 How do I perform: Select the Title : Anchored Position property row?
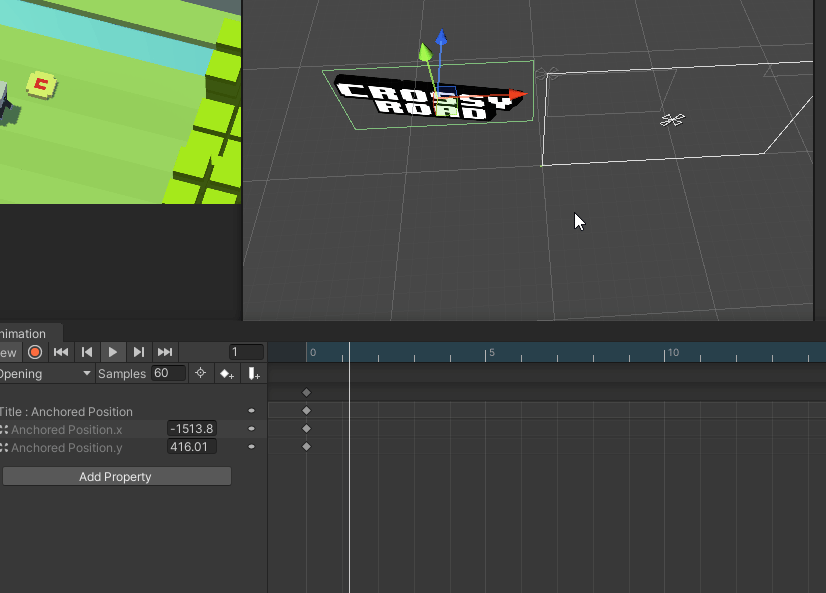point(132,411)
